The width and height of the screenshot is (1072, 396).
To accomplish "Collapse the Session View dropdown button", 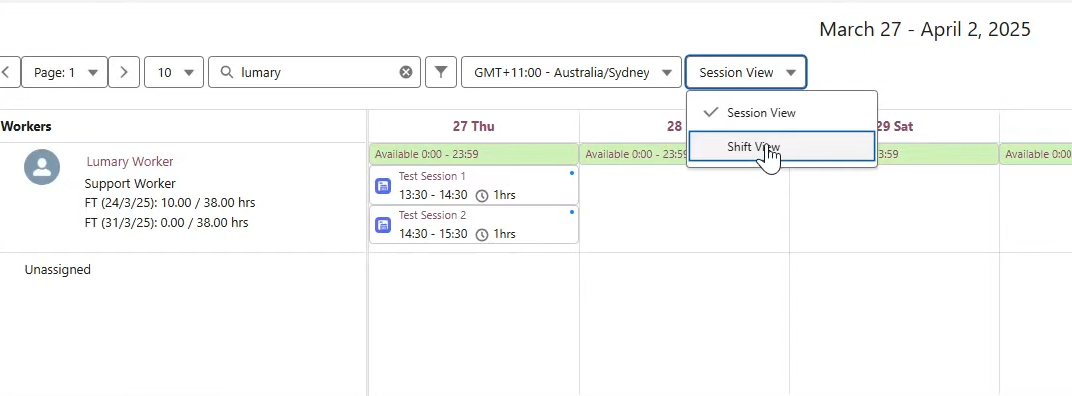I will tap(746, 72).
